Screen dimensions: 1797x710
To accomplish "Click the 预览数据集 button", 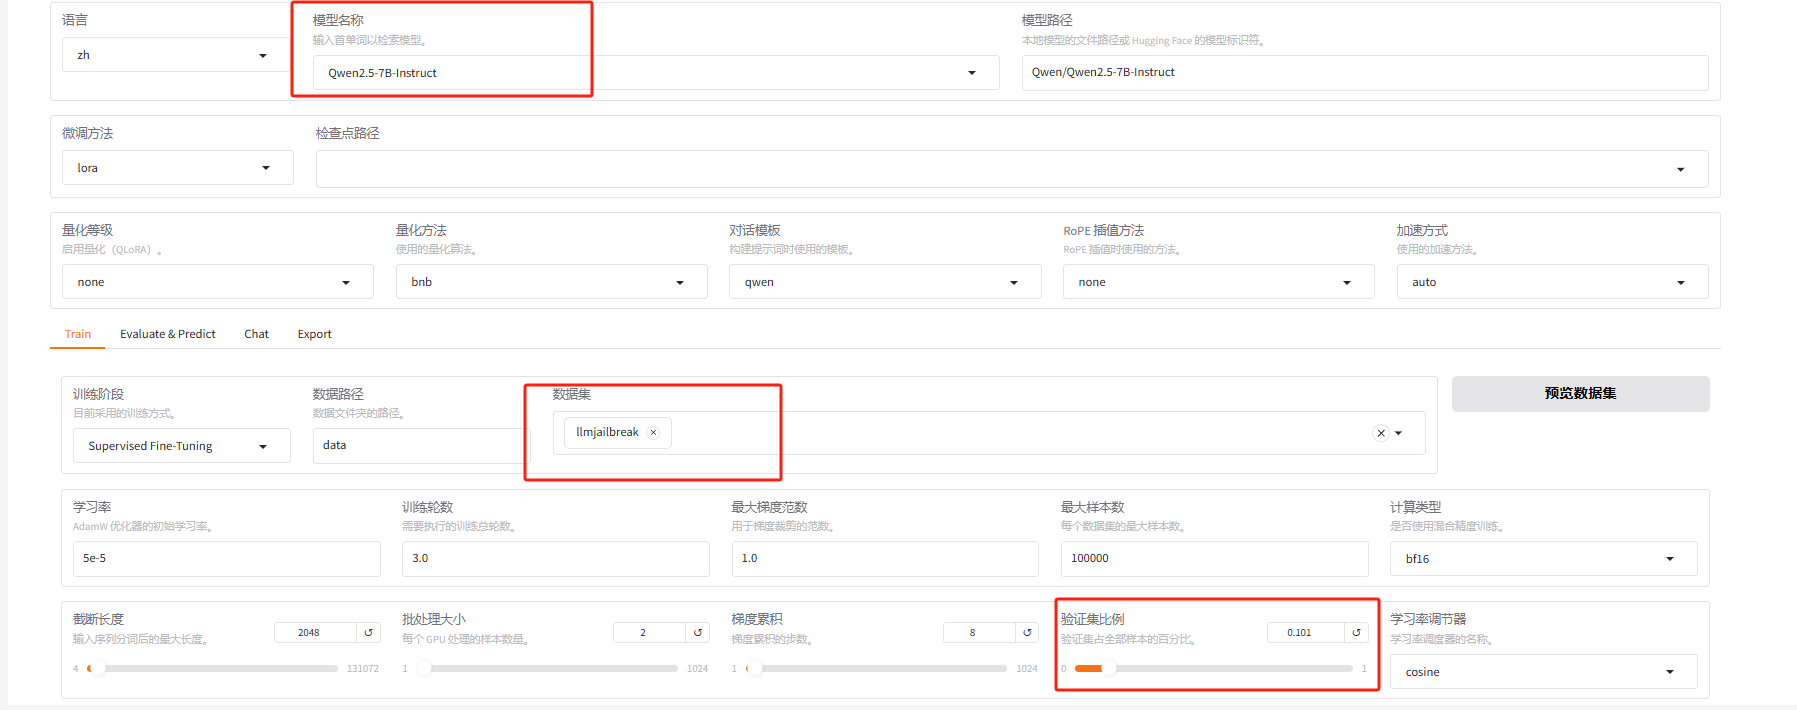I will [x=1579, y=393].
